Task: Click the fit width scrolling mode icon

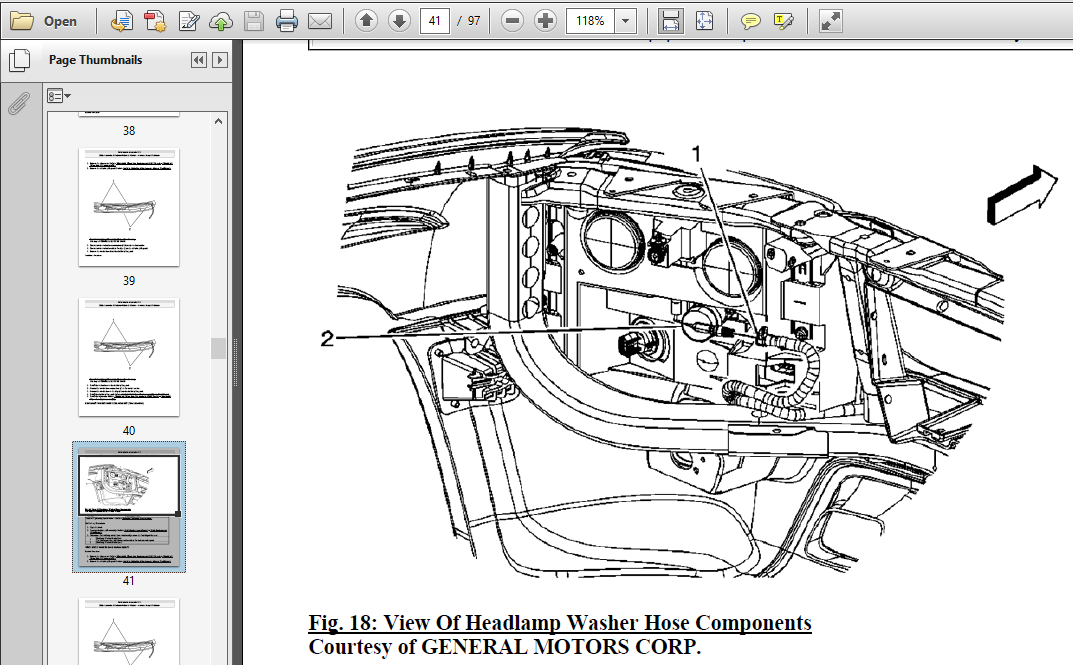Action: [x=671, y=21]
